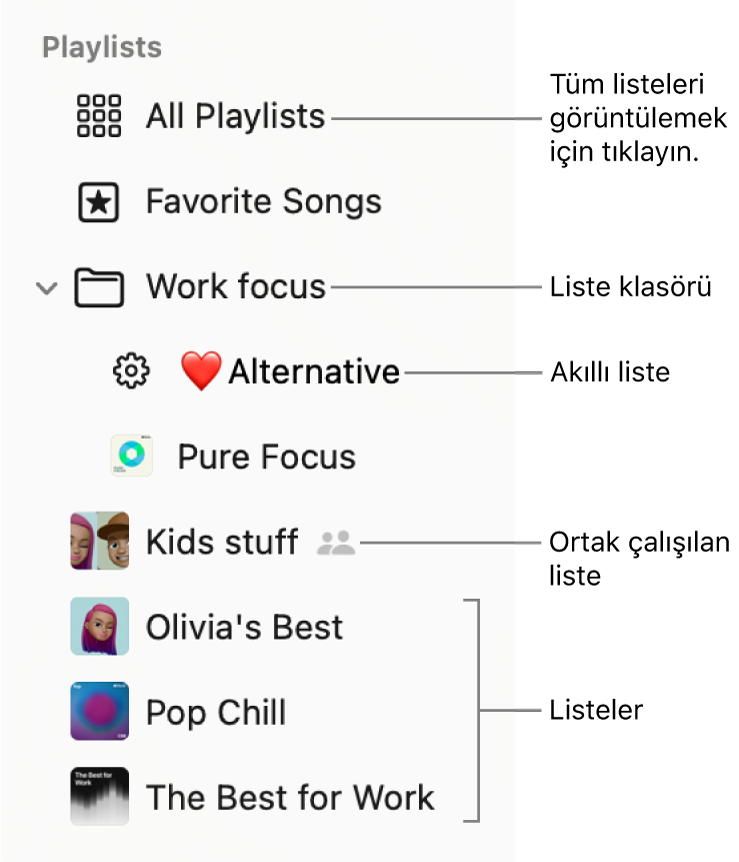Click the All Playlists grid icon

(98, 116)
